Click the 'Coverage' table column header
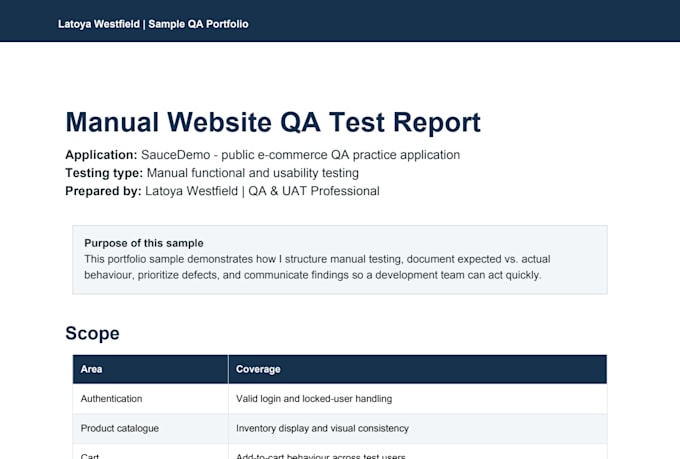680x459 pixels. [418, 369]
